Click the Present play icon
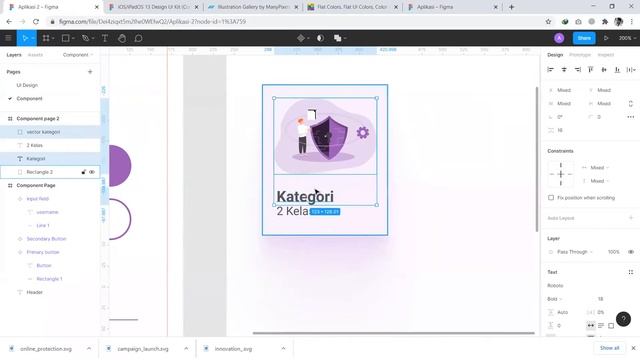This screenshot has width=640, height=360. (606, 38)
